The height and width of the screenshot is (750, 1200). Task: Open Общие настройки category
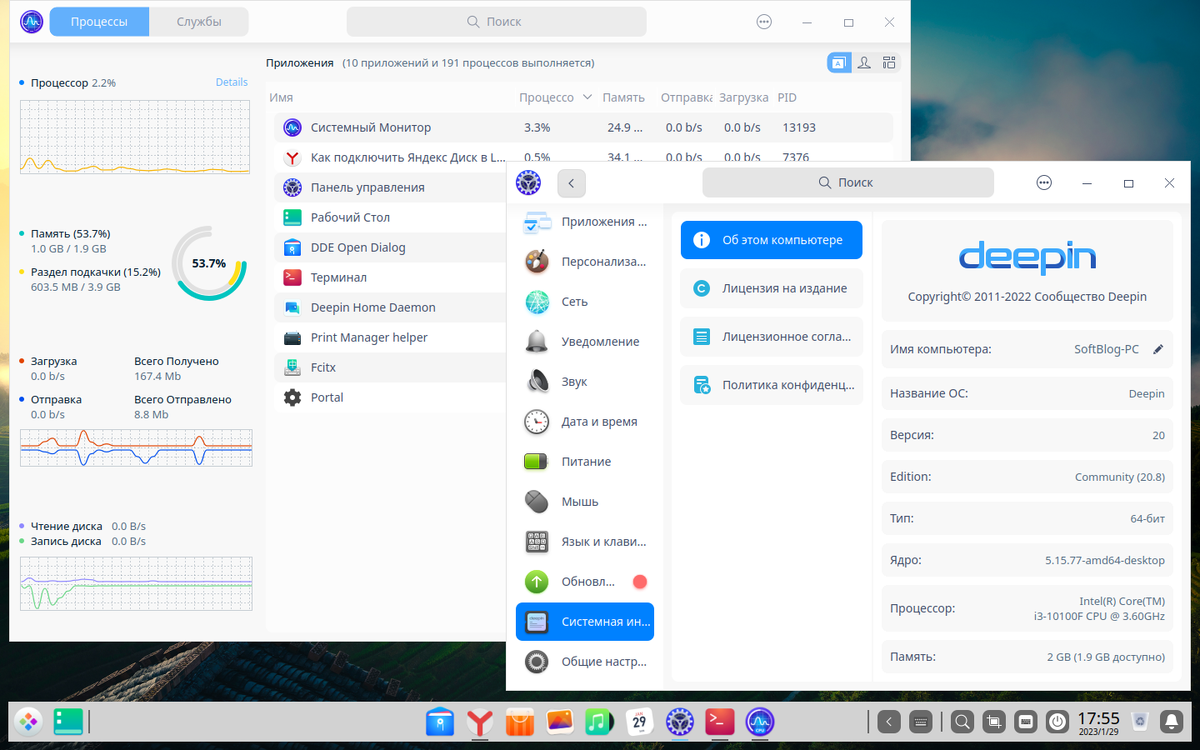tap(584, 661)
